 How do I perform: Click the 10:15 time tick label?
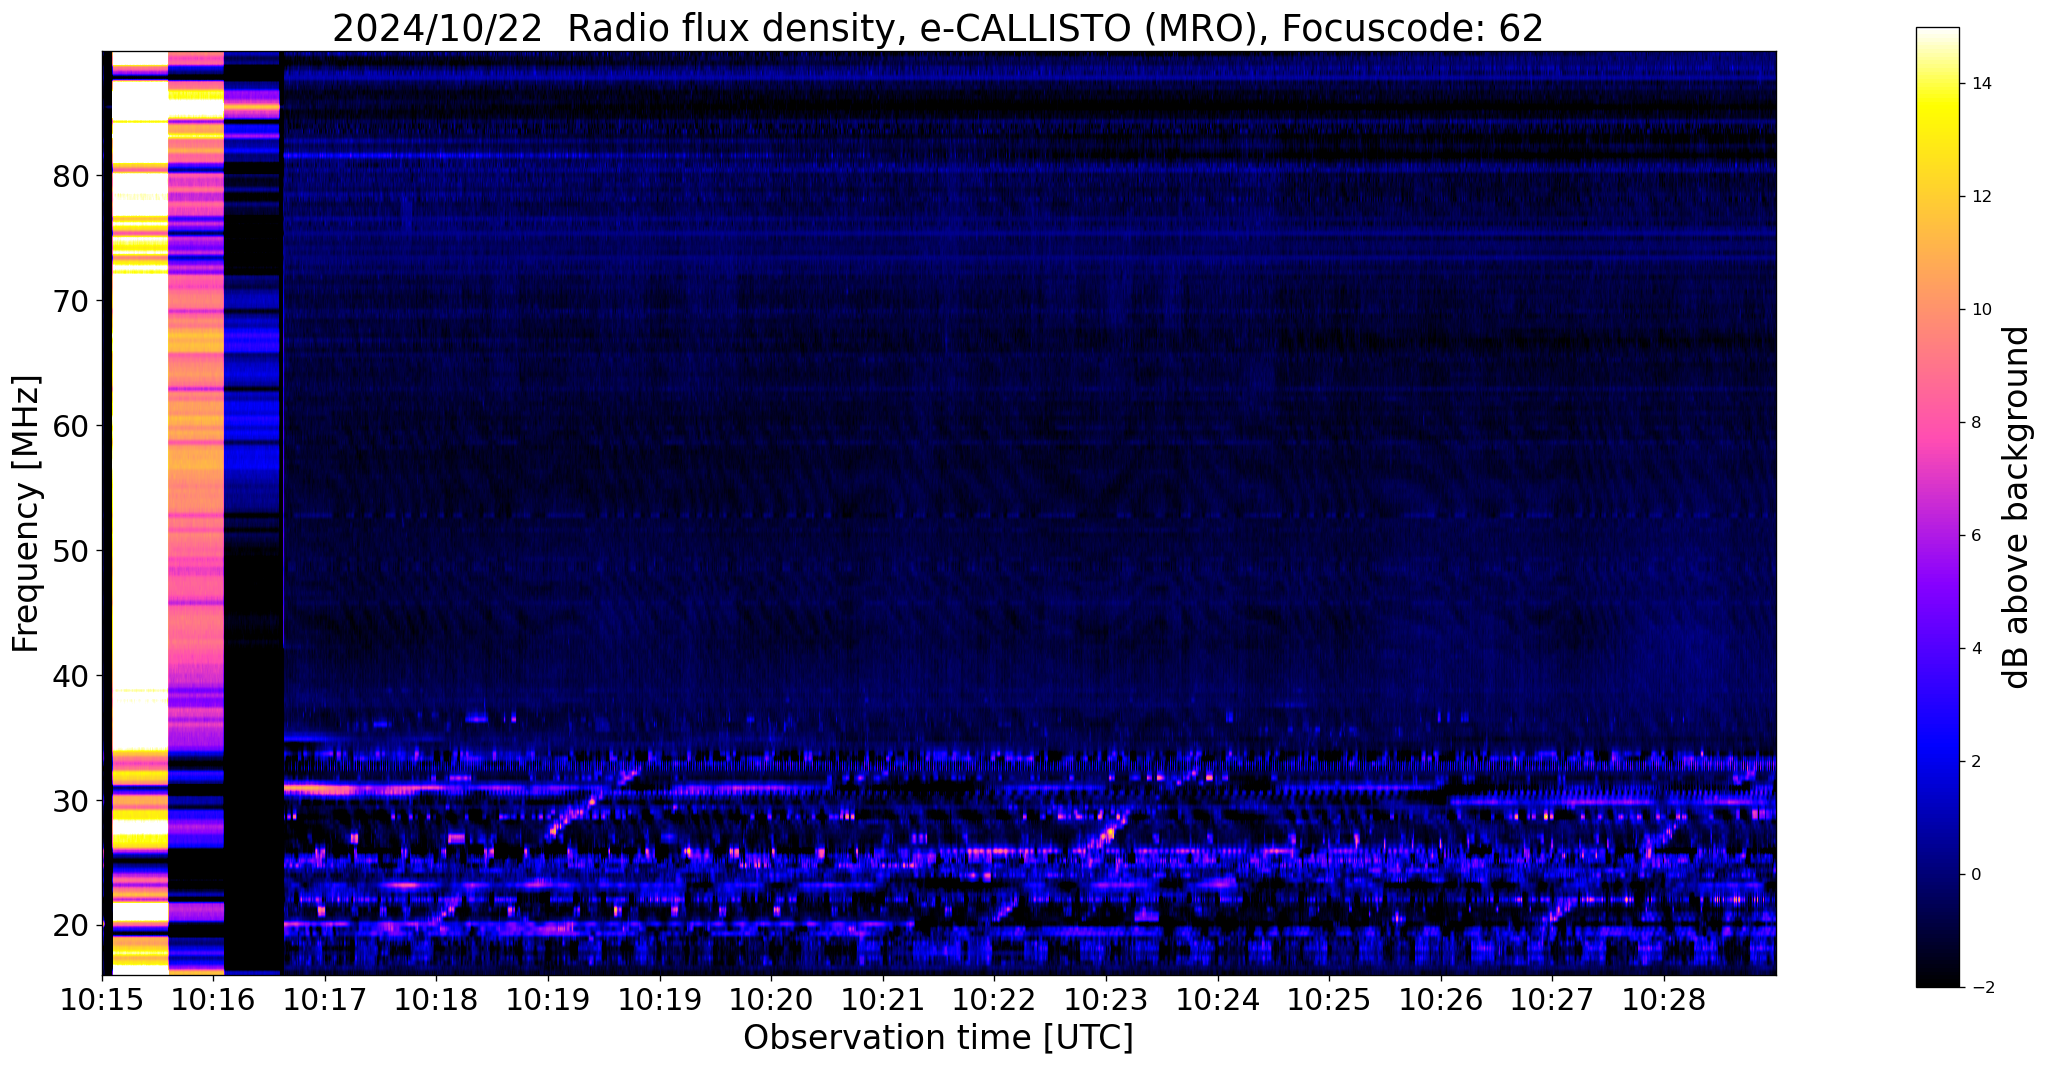click(101, 1001)
